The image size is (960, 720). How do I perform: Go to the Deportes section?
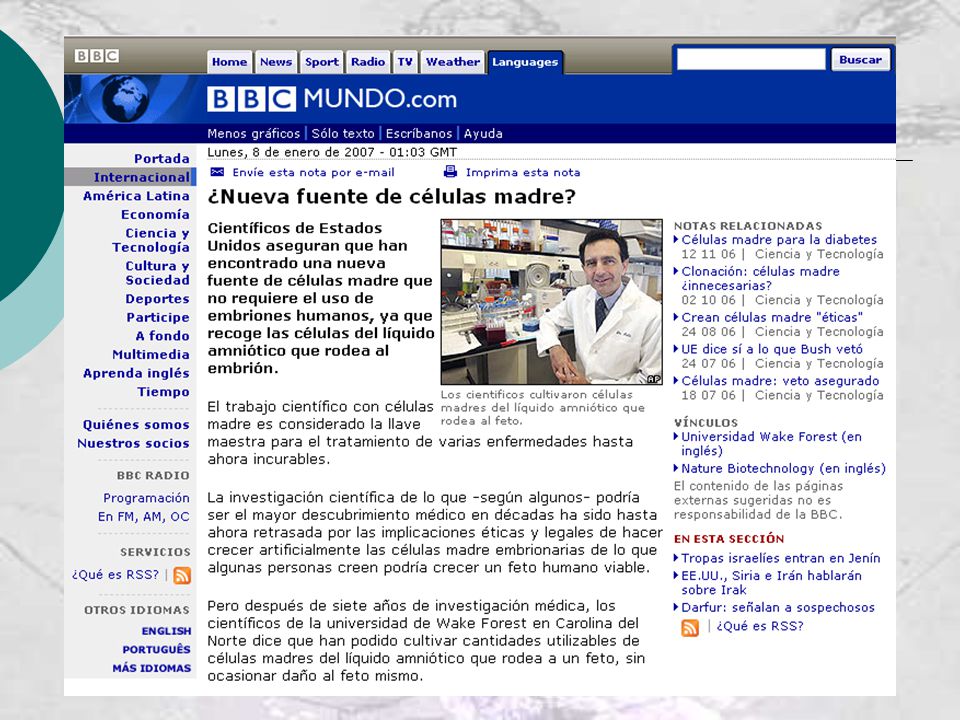[157, 299]
